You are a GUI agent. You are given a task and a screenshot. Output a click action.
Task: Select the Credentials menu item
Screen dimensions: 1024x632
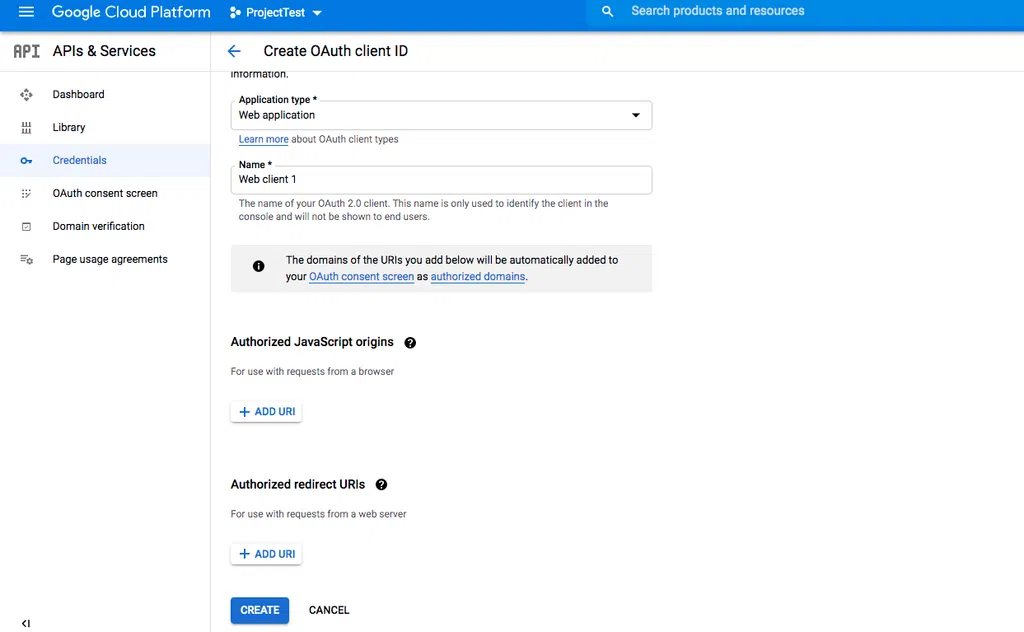(x=105, y=161)
